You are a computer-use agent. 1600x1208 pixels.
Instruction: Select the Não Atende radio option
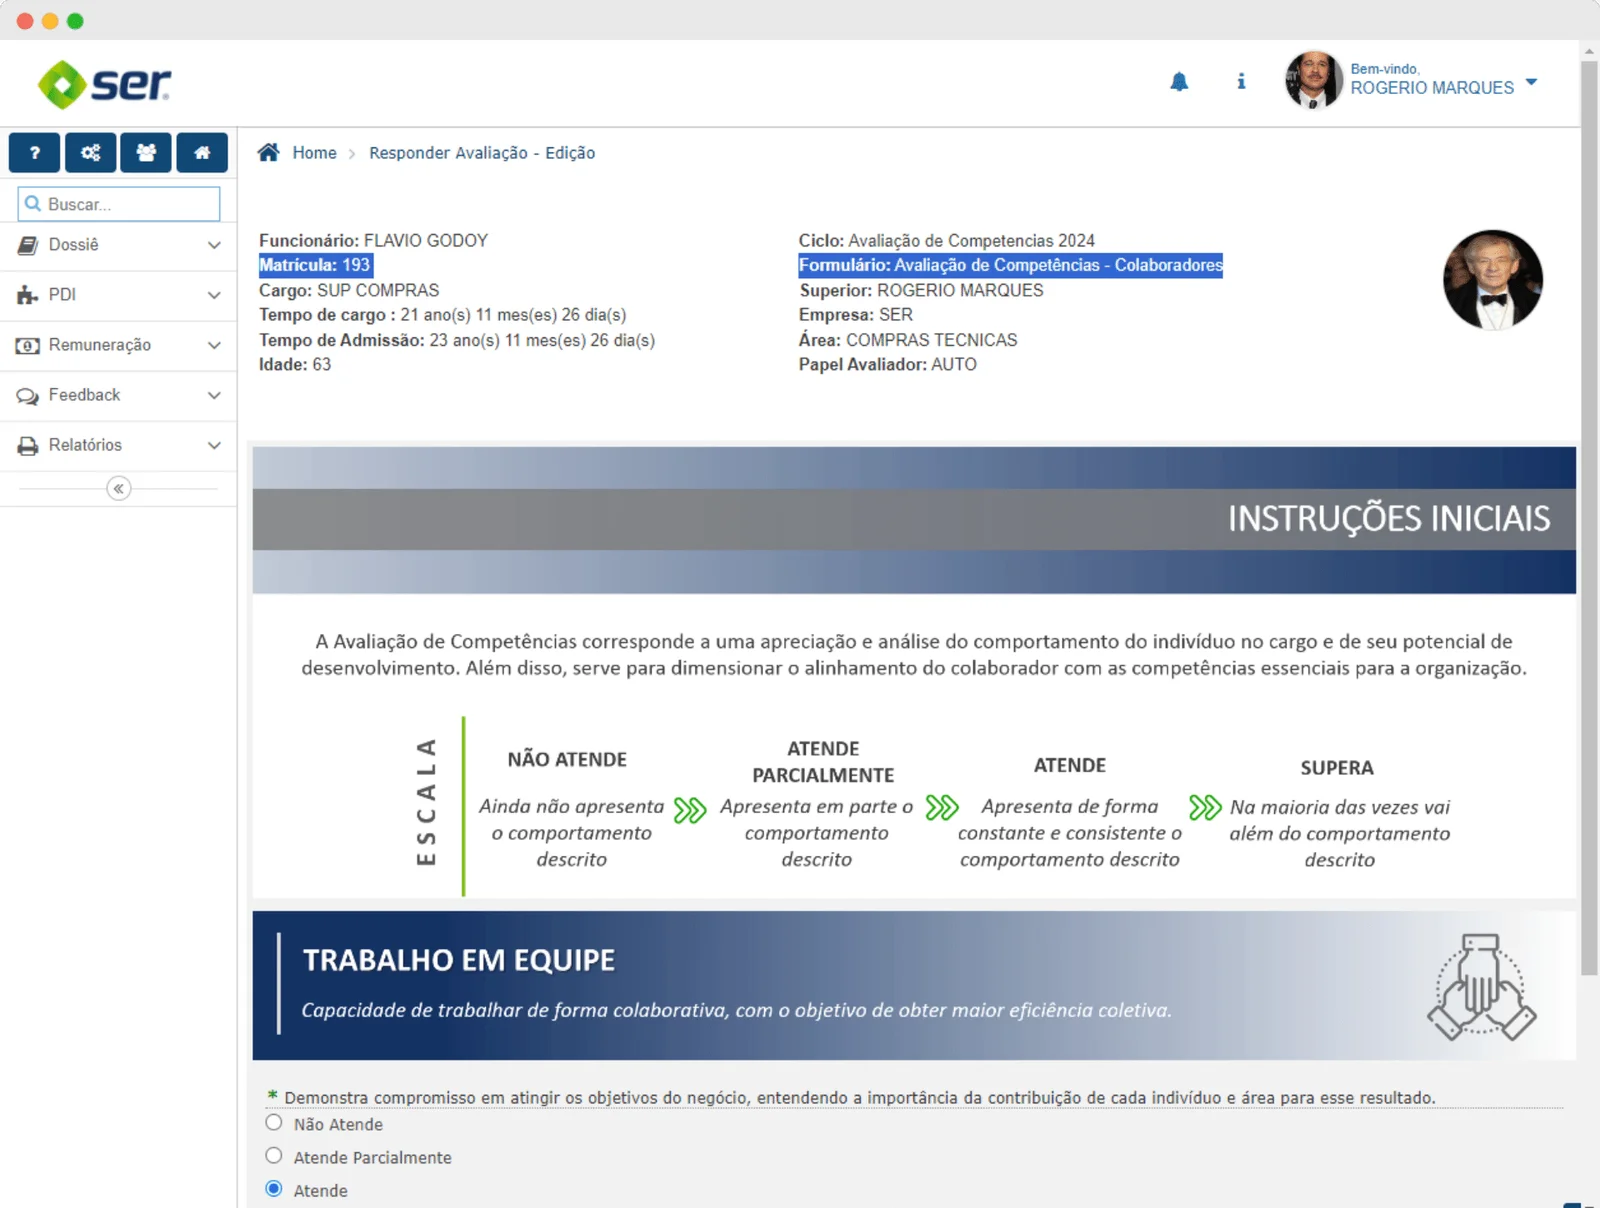(274, 1123)
